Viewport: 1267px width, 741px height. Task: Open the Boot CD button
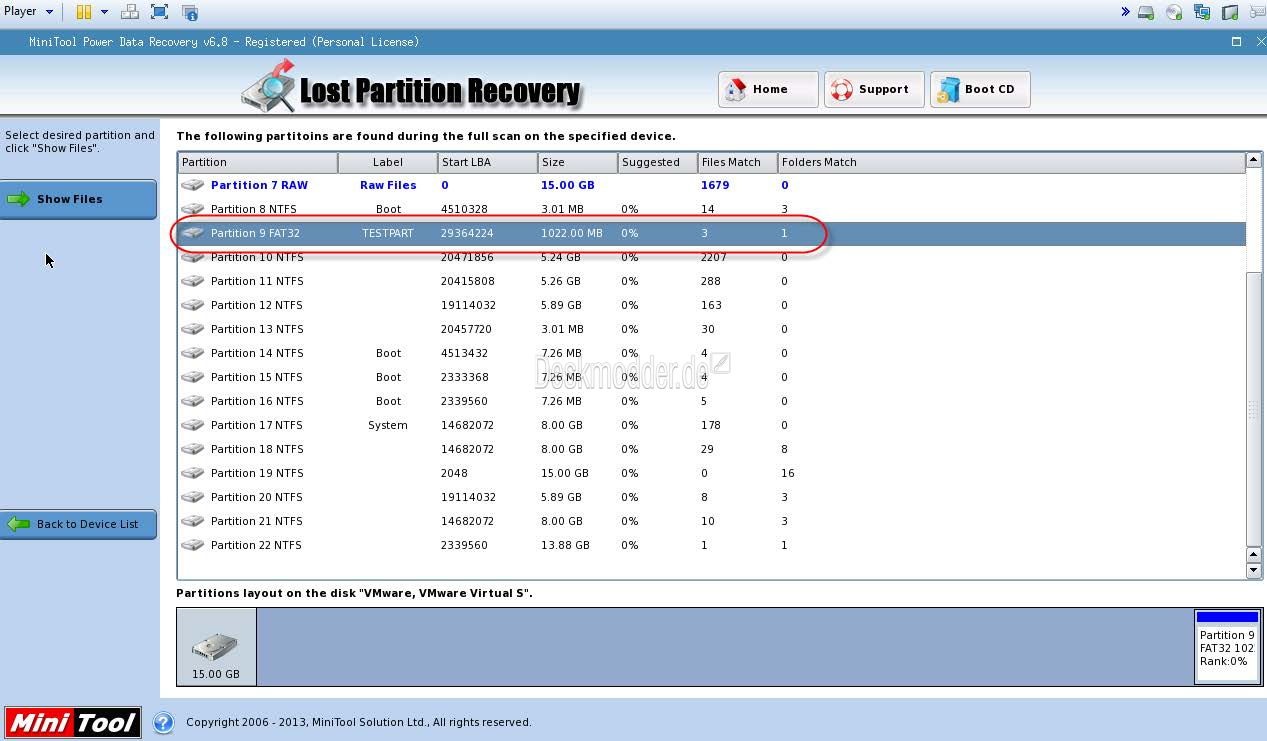coord(980,89)
